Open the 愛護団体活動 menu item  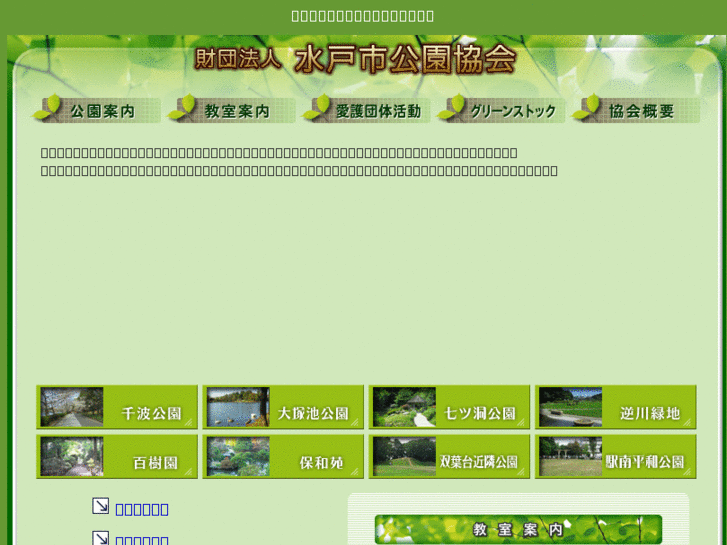[x=366, y=109]
